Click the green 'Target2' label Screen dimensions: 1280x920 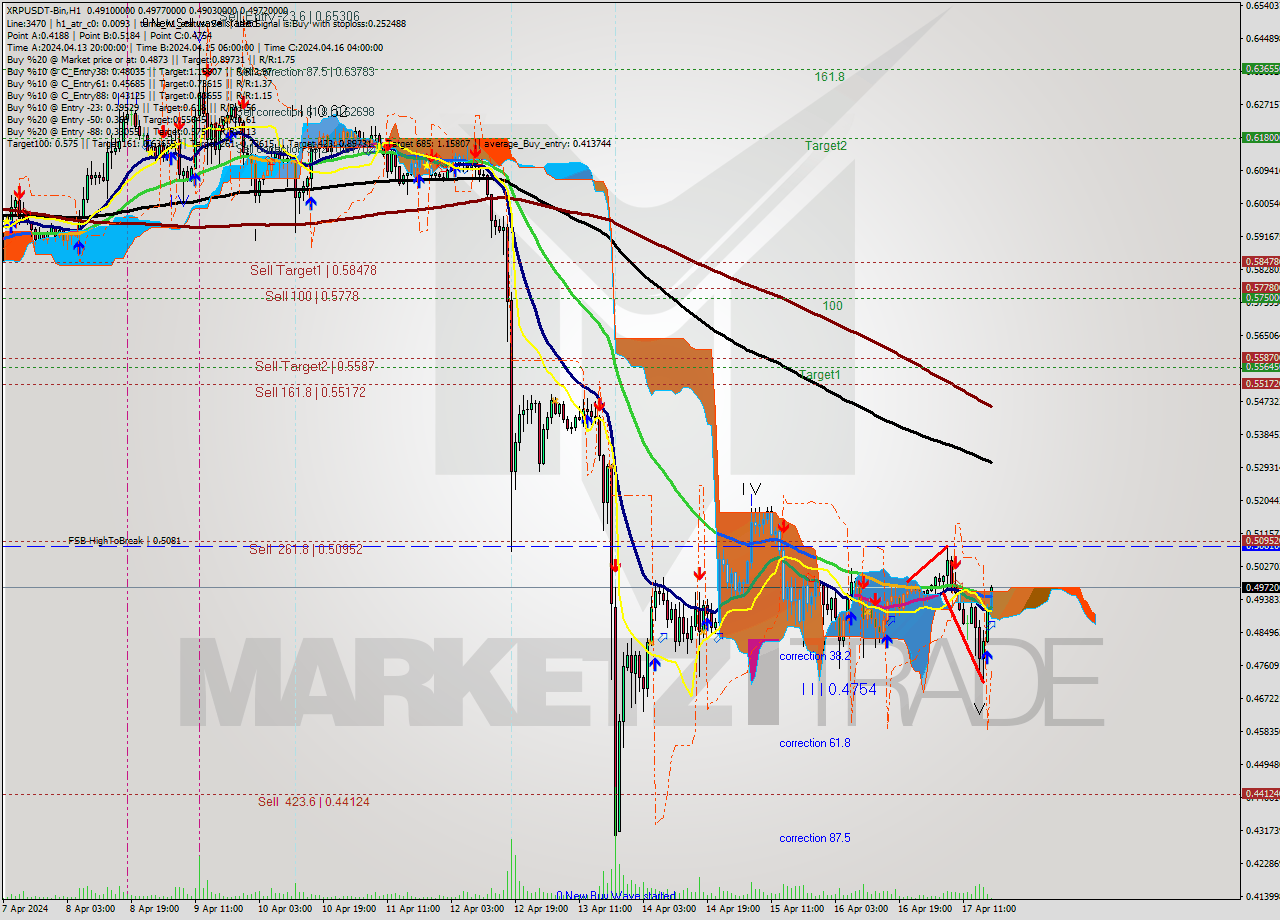(826, 145)
